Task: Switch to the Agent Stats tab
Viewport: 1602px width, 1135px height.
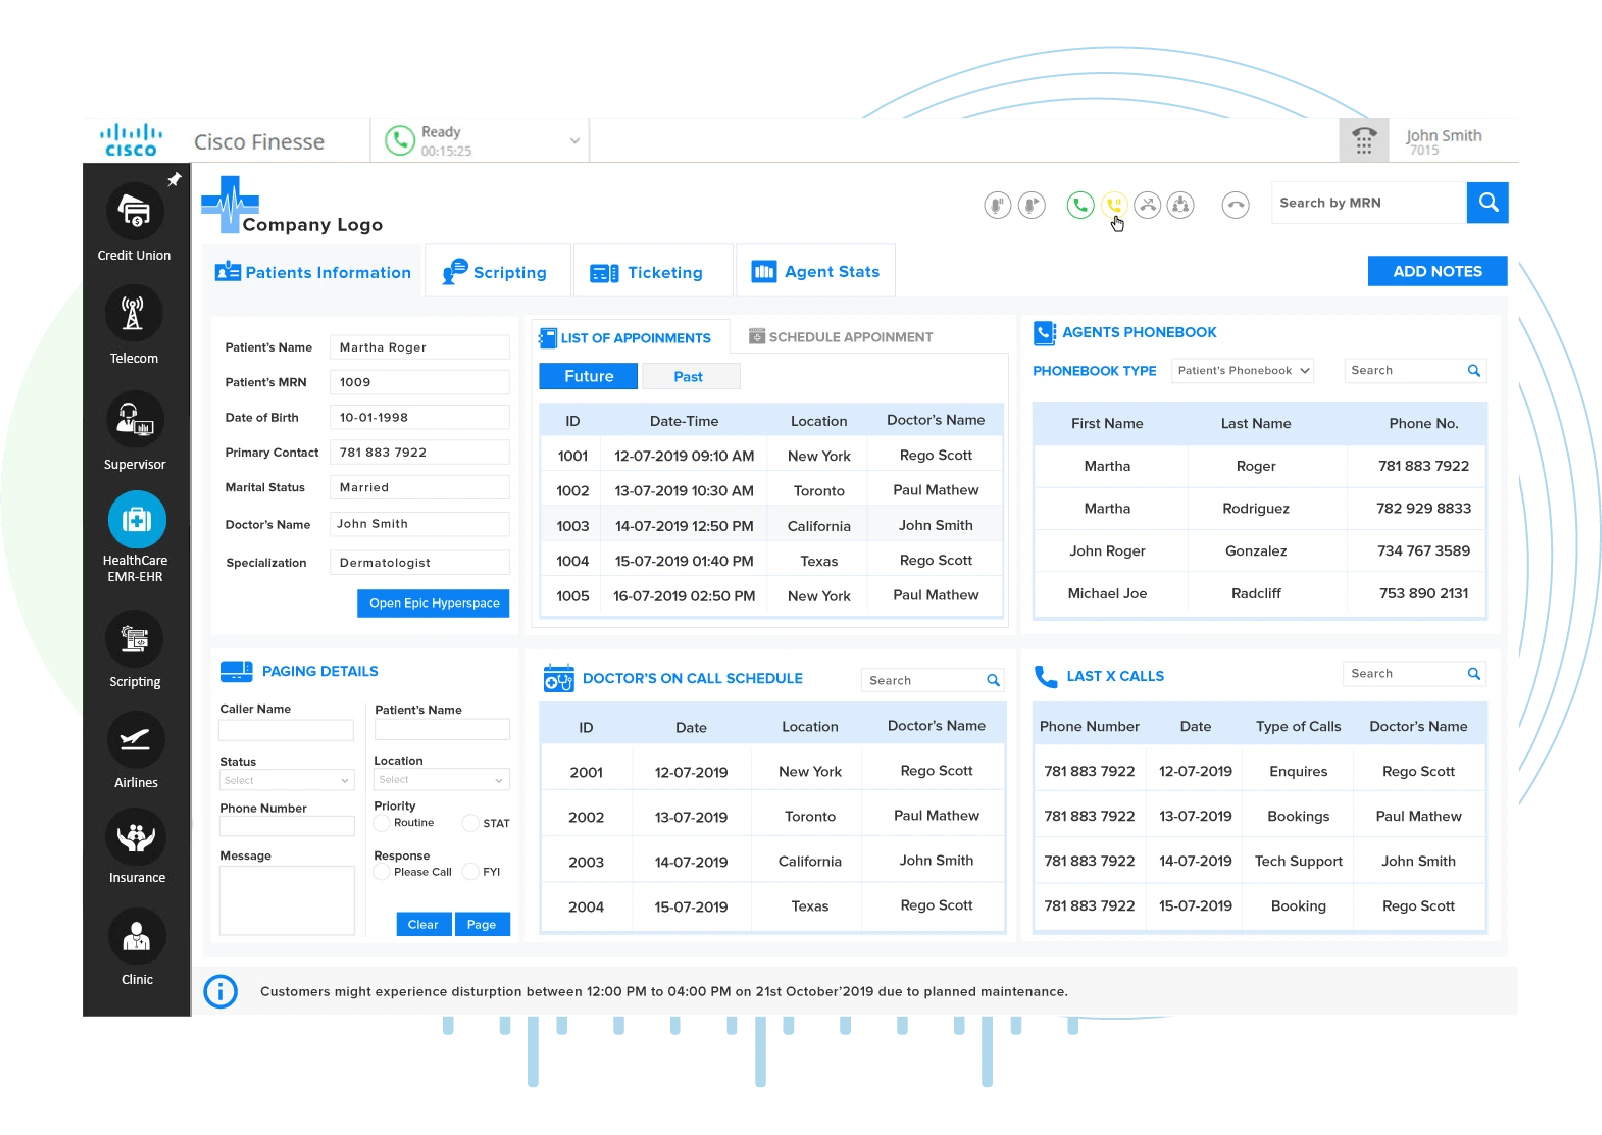Action: (816, 272)
